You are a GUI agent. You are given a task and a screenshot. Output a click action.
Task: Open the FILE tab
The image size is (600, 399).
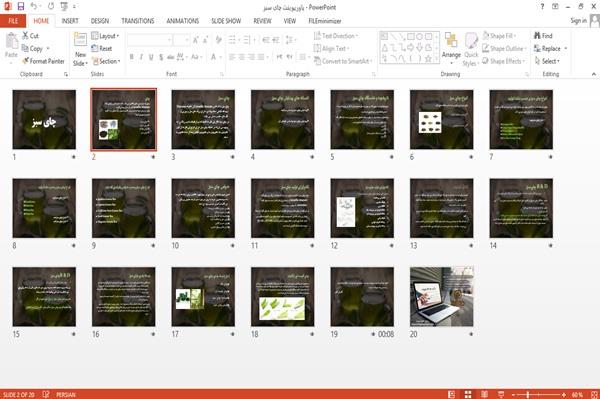coord(13,21)
